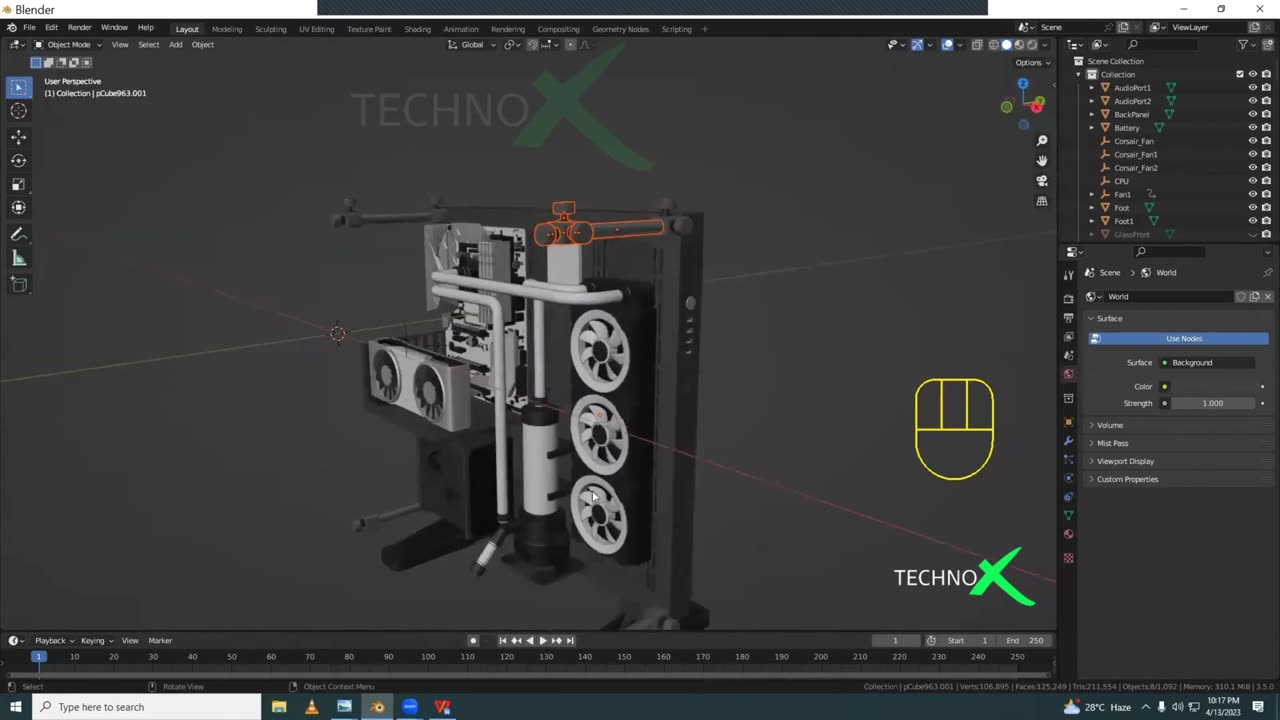Viewport: 1280px width, 720px height.
Task: Open the Texture properties tab
Action: 1068,557
